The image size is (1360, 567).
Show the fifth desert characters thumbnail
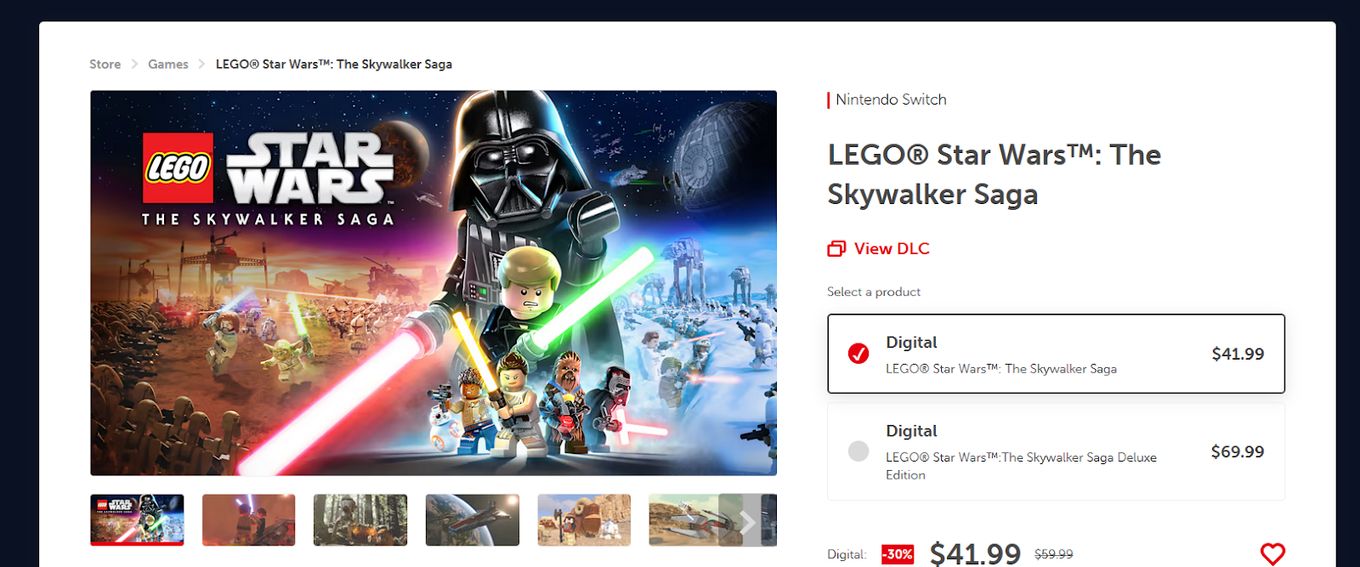point(584,520)
